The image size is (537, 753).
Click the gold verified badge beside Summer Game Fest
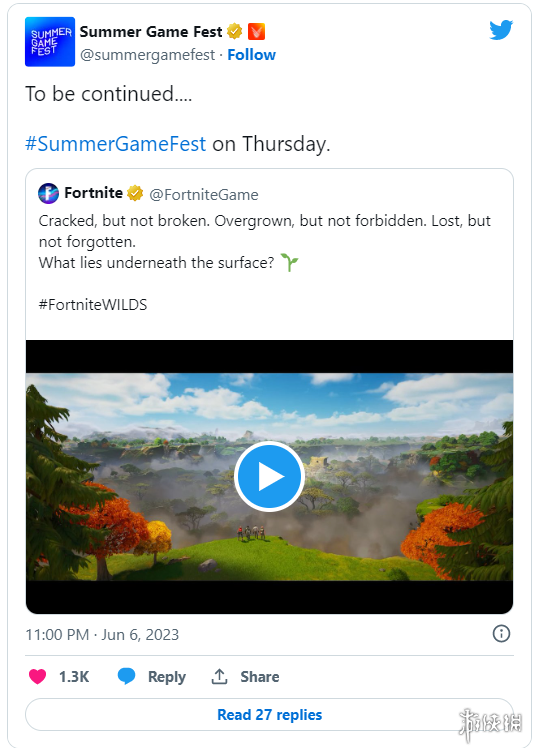tap(234, 32)
